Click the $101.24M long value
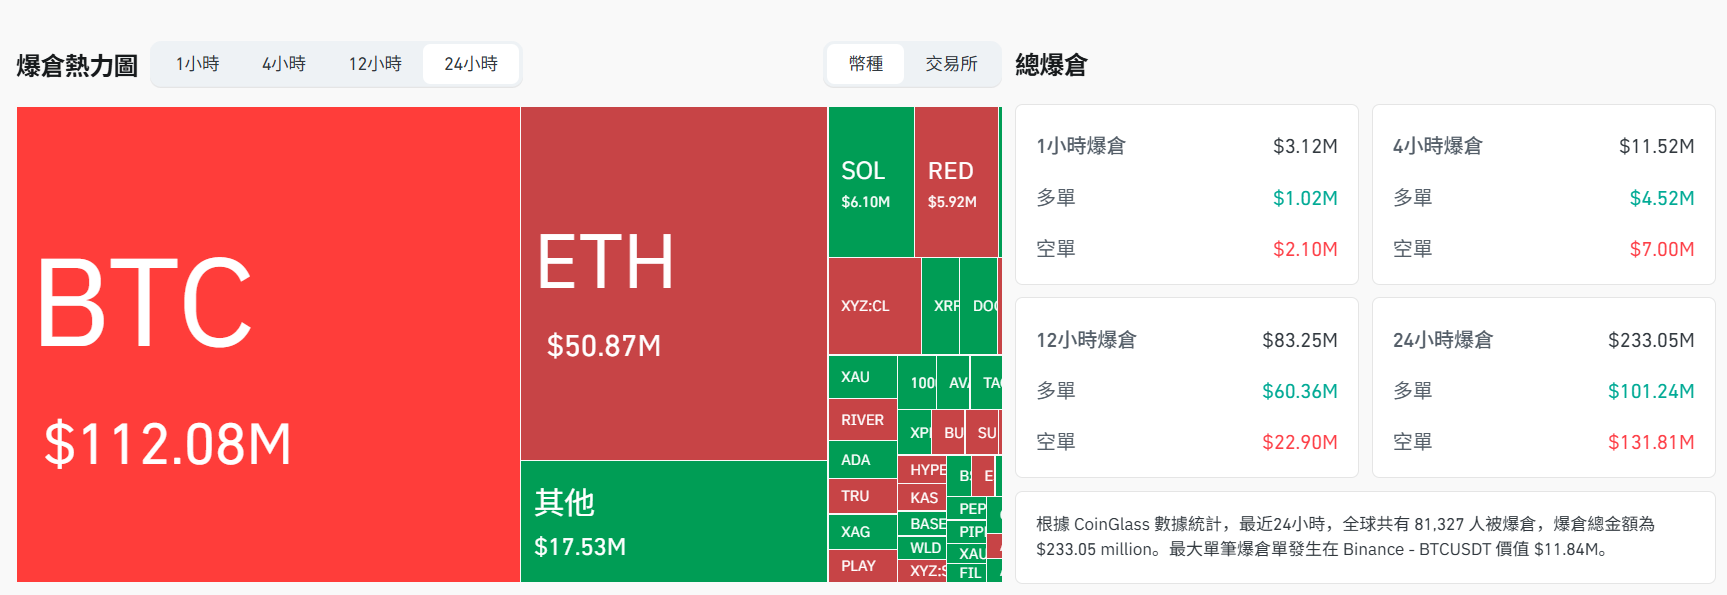 (1651, 391)
